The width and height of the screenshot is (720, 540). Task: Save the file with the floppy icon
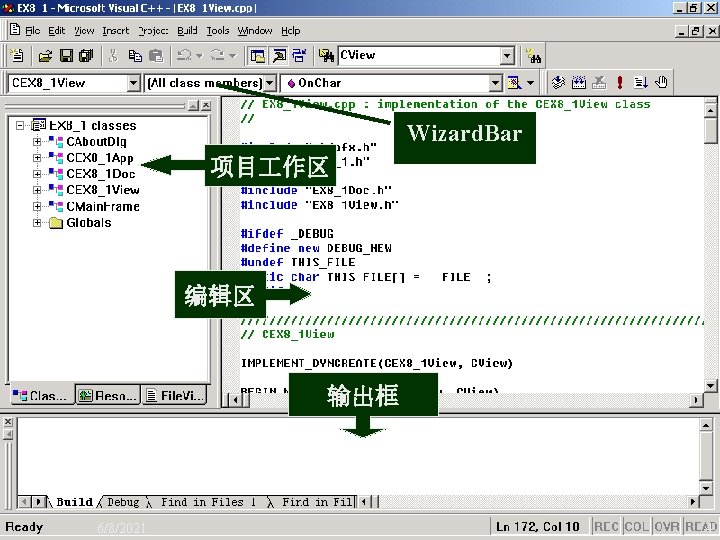[66, 56]
